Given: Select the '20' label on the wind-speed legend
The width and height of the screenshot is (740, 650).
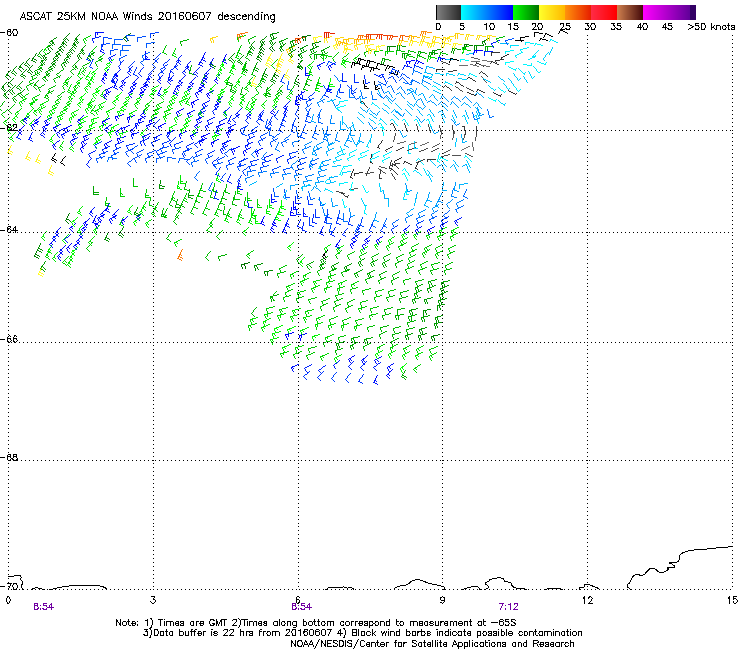Looking at the screenshot, I should [538, 27].
